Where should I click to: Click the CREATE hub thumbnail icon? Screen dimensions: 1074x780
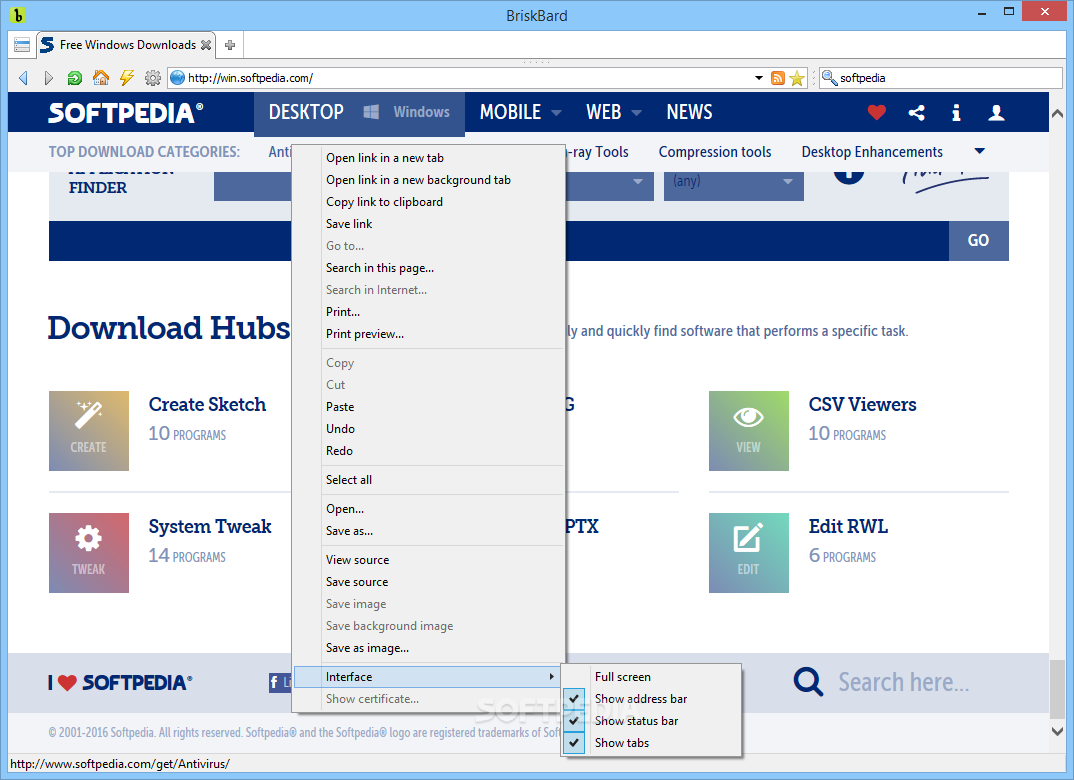pyautogui.click(x=89, y=431)
